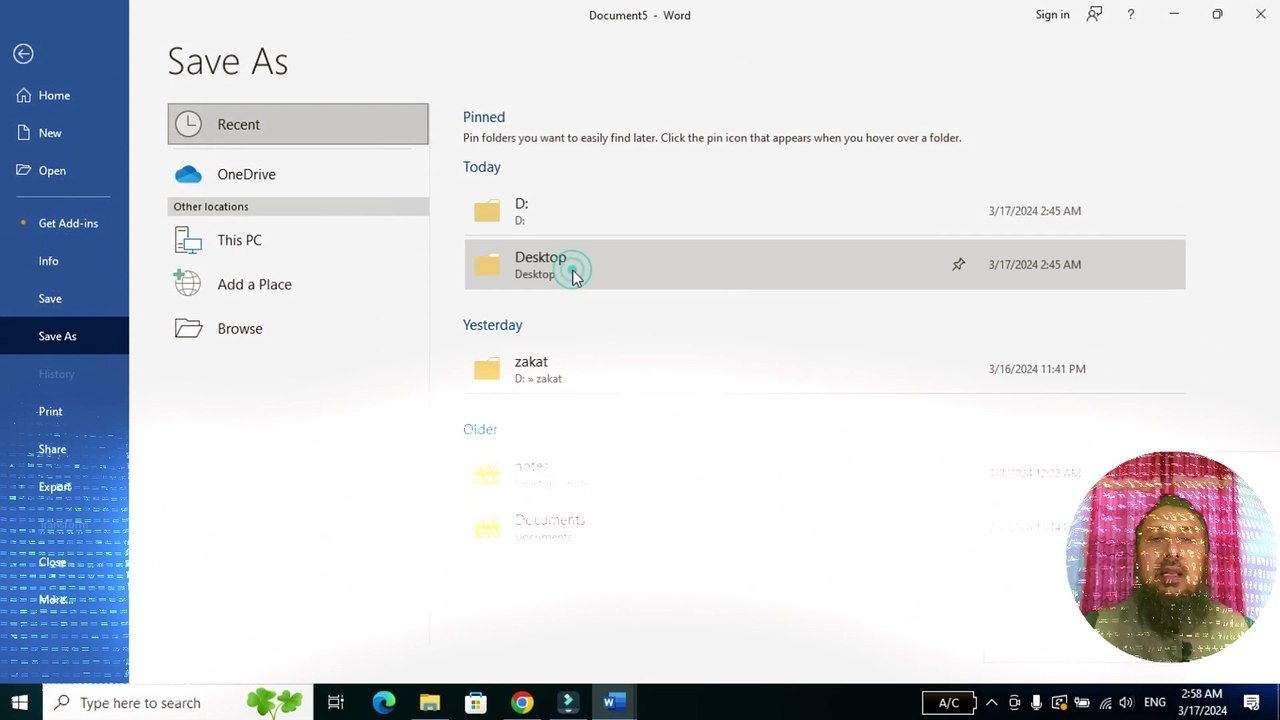The height and width of the screenshot is (720, 1280).
Task: Click the volume speaker tray icon
Action: [1127, 703]
